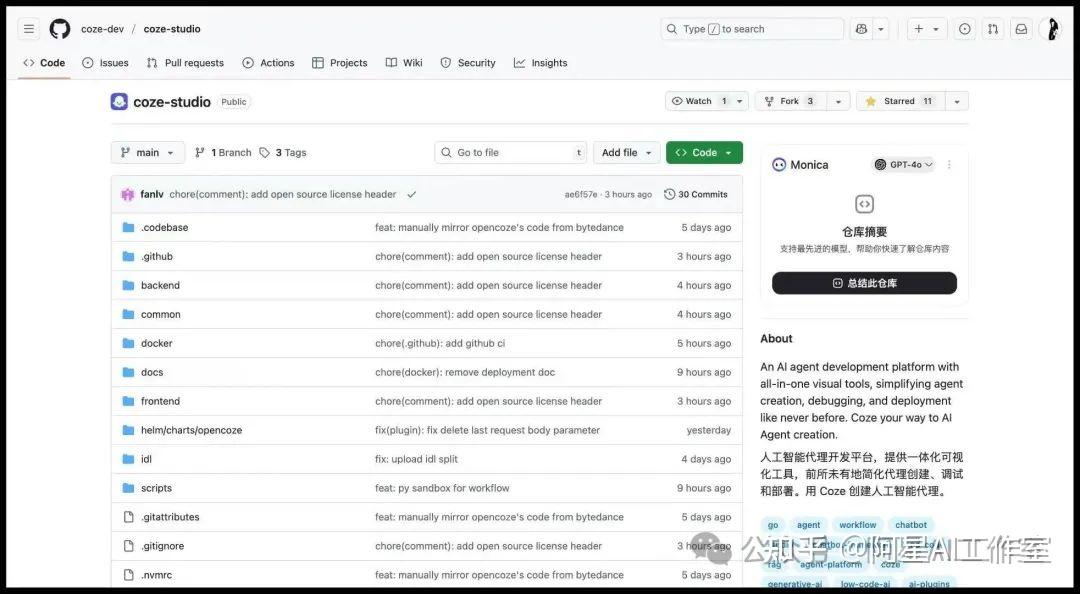Open the GPT-4o model selector
This screenshot has width=1080, height=594.
[904, 165]
